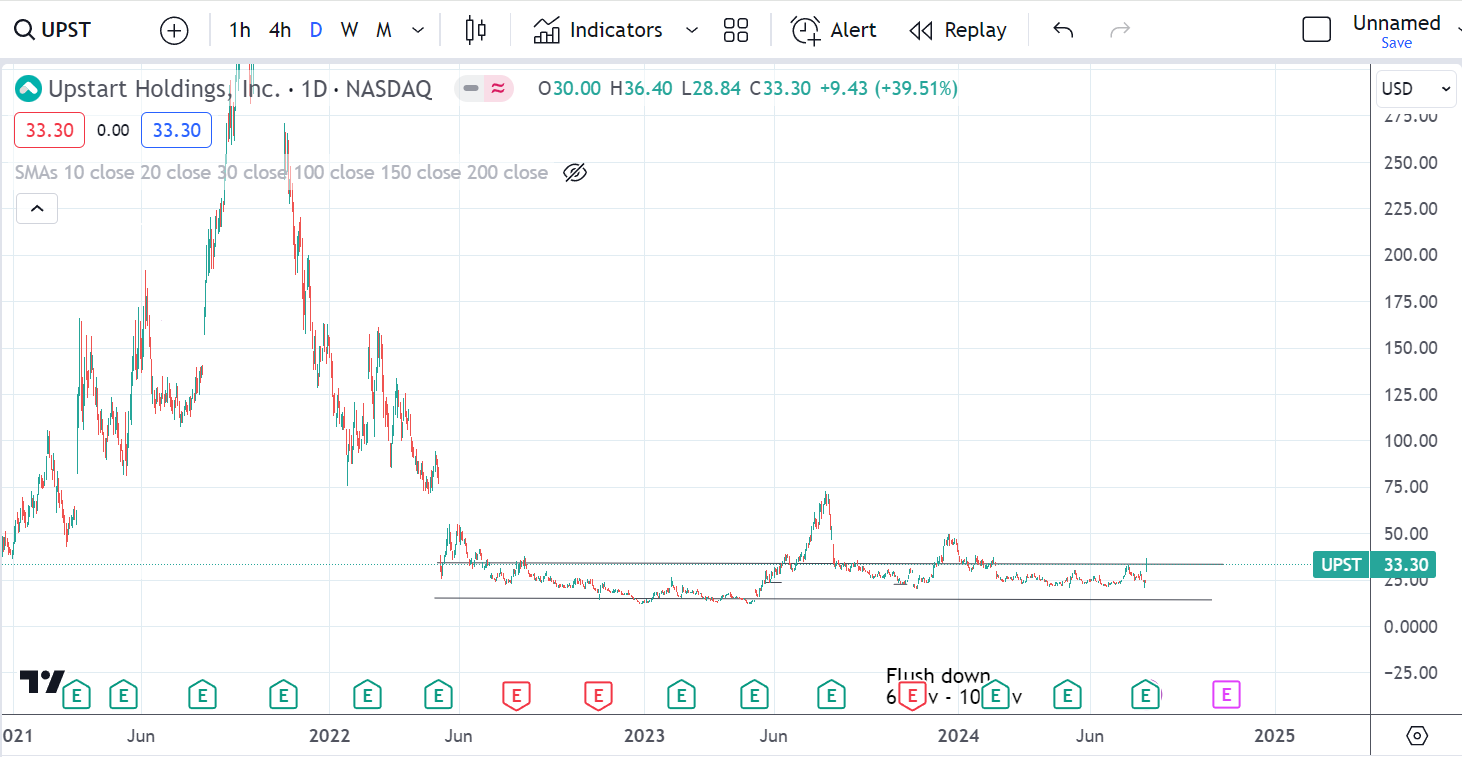
Task: Click the 0.00 spread value between prices
Action: point(113,130)
